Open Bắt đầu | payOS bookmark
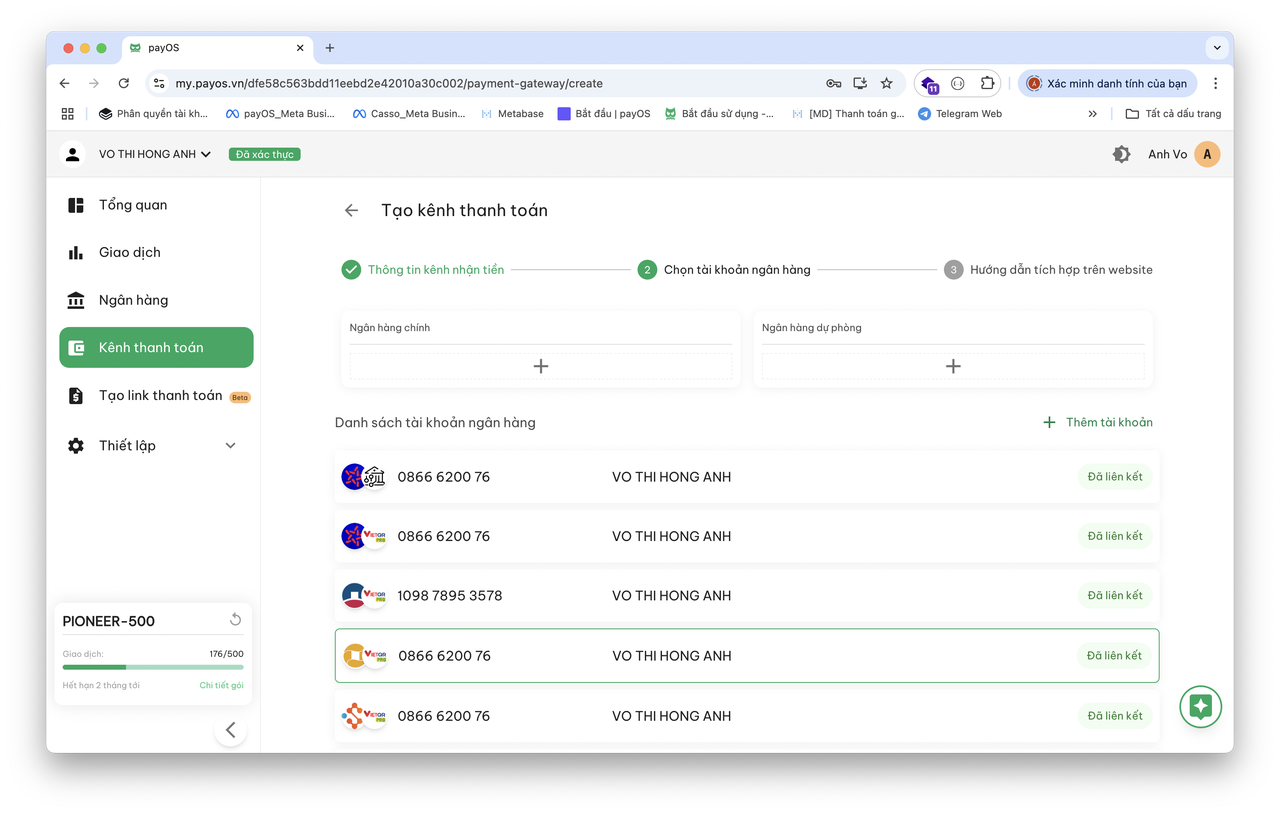This screenshot has width=1280, height=814. click(603, 114)
